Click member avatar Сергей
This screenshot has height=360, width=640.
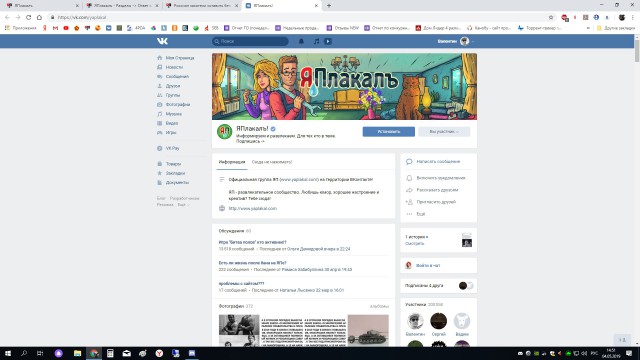(x=438, y=321)
